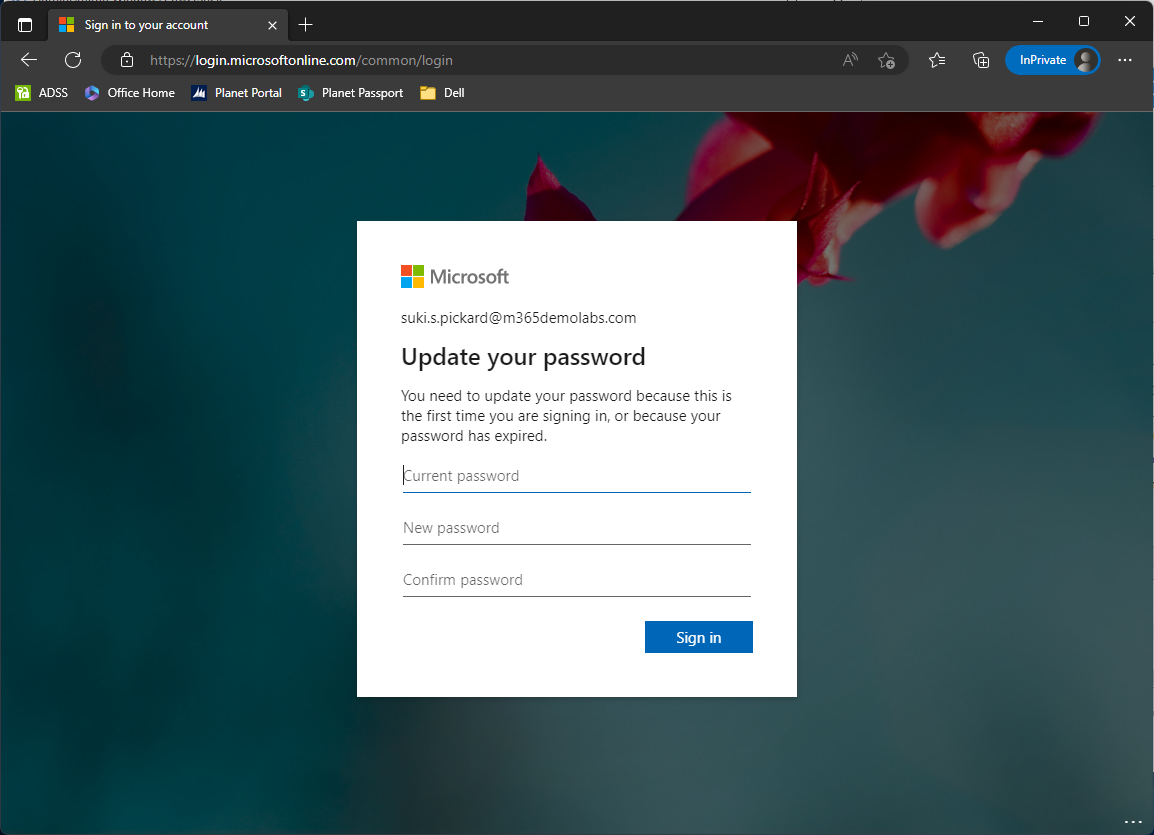
Task: Open a new tab
Action: [x=306, y=24]
